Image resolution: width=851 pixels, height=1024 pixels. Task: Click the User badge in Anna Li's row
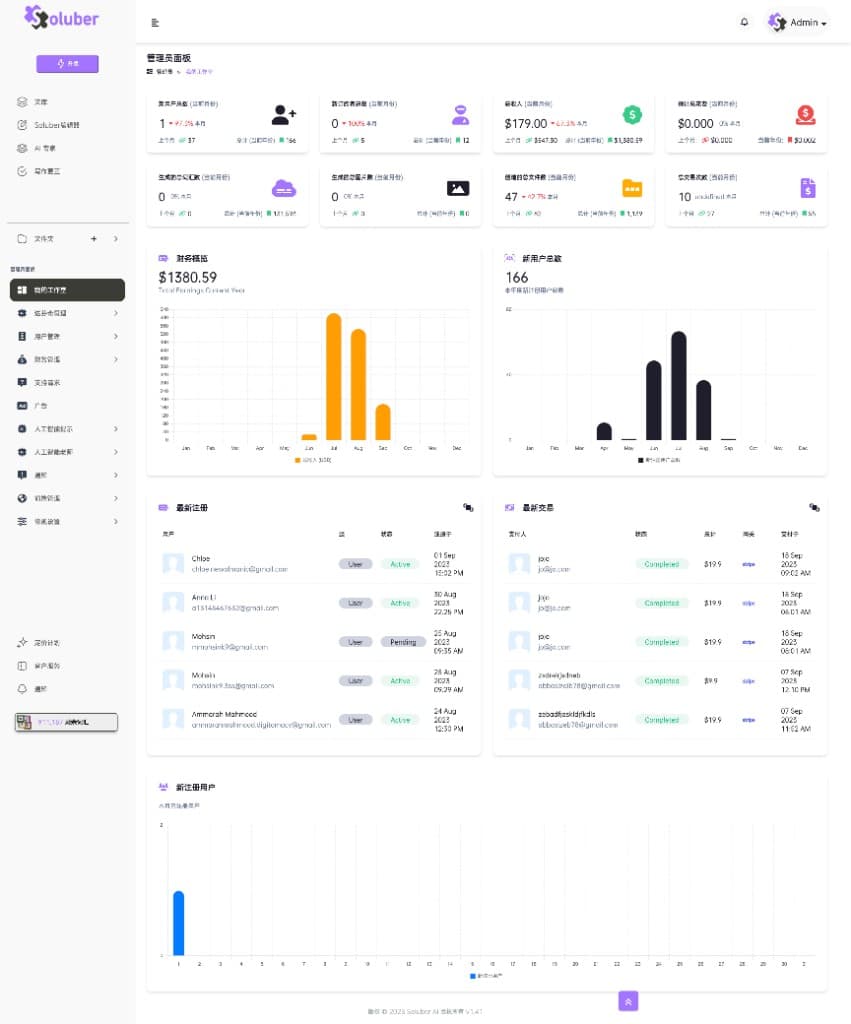(355, 603)
